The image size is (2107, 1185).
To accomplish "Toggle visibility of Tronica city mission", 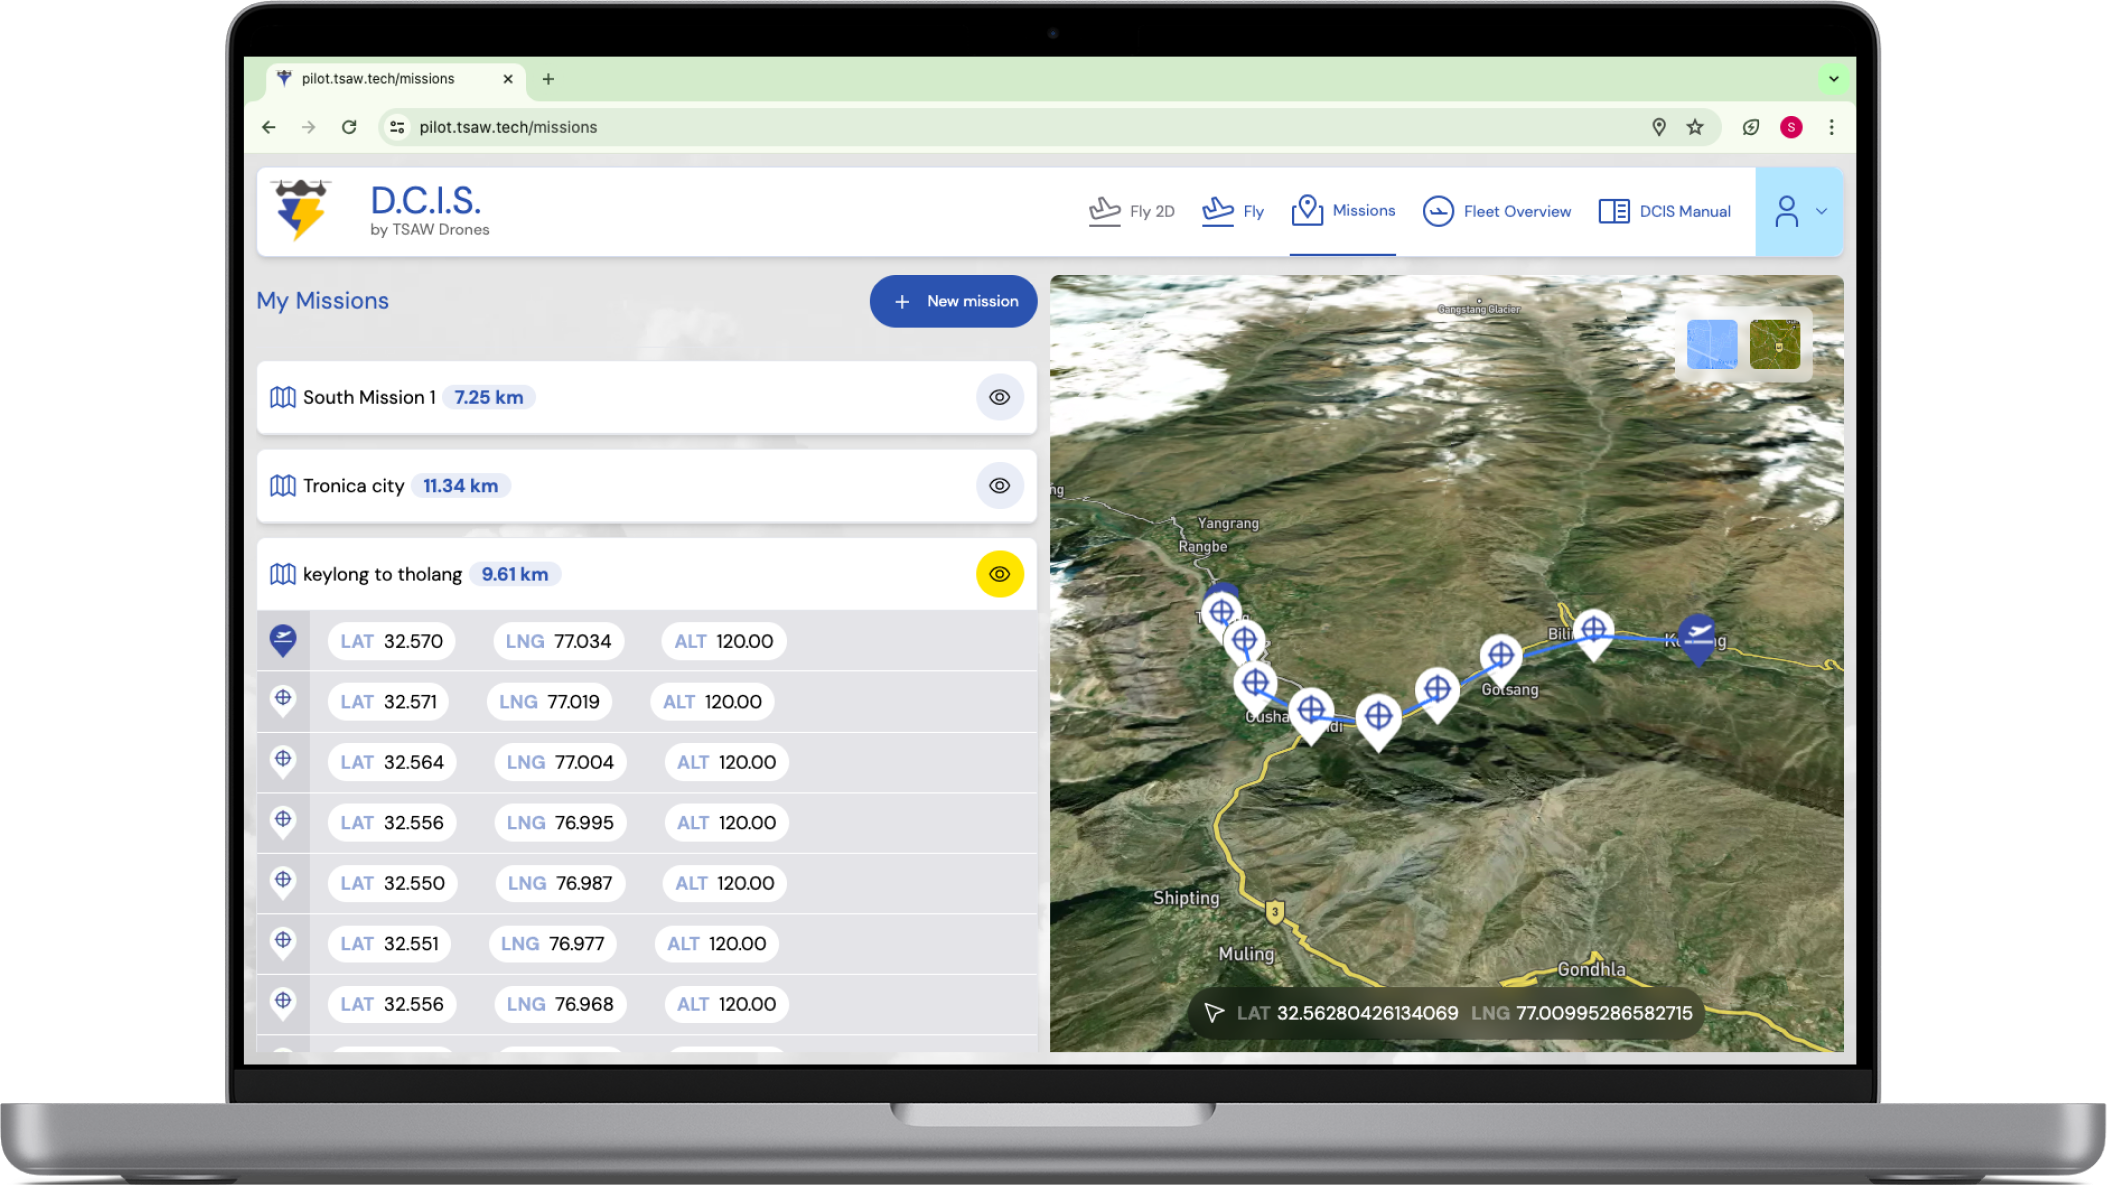I will 998,486.
